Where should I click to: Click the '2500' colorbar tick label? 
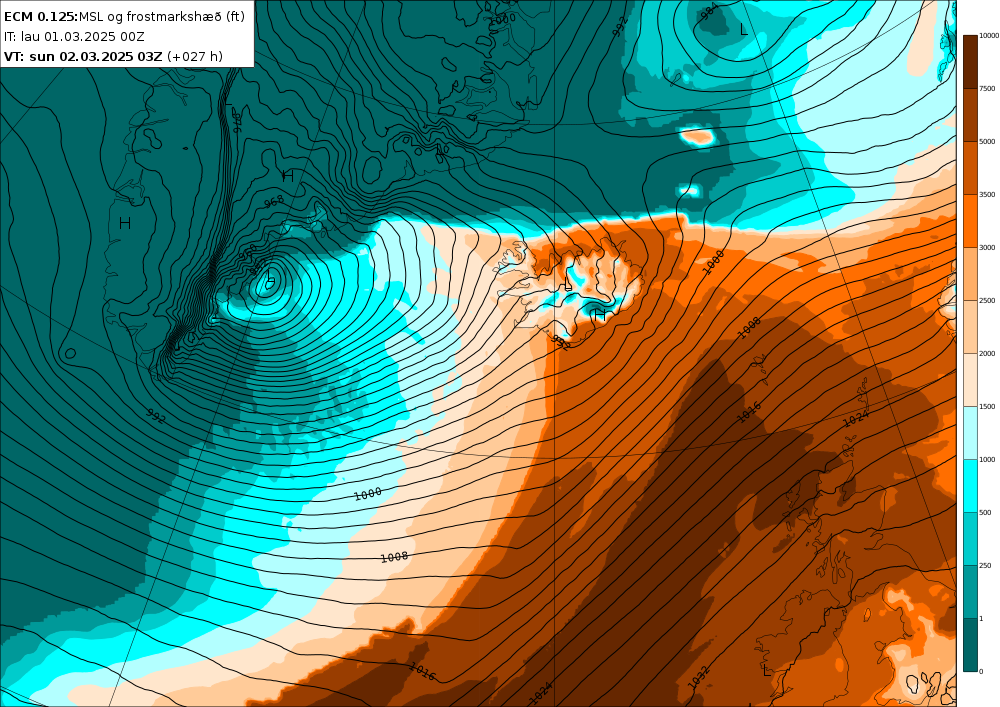pyautogui.click(x=987, y=300)
